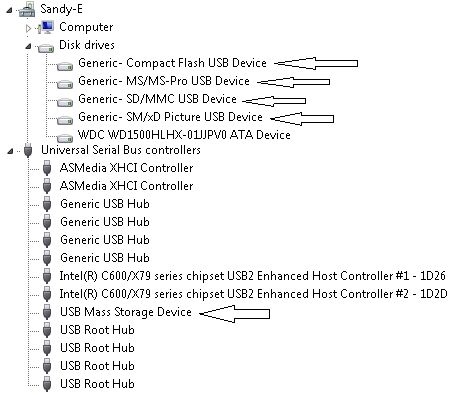
Task: Click the Universal Serial Bus controllers plug icon
Action: pyautogui.click(x=28, y=150)
